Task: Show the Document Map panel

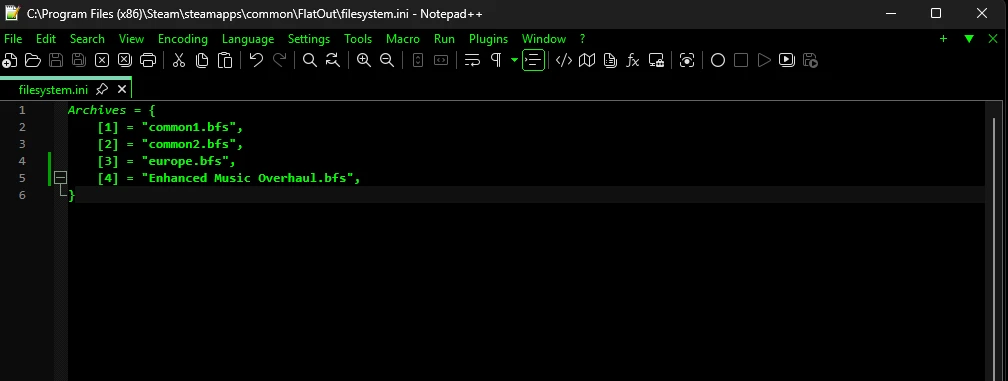Action: click(x=587, y=60)
